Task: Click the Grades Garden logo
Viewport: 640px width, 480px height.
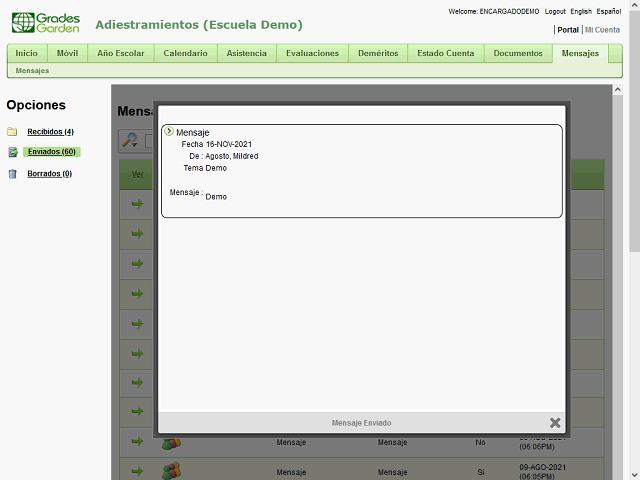Action: 46,23
